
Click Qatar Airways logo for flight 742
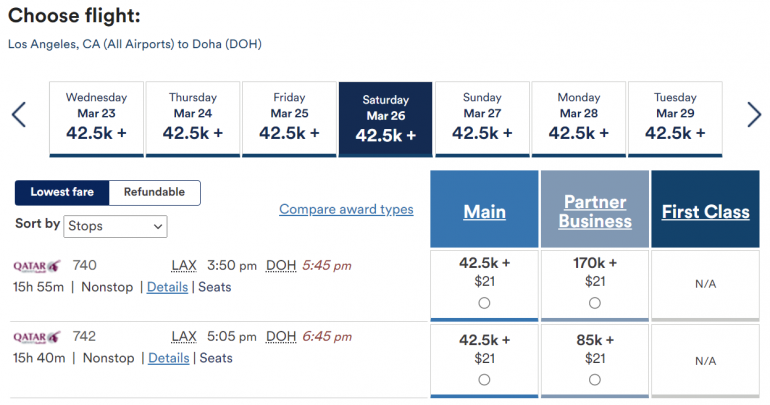tap(37, 337)
